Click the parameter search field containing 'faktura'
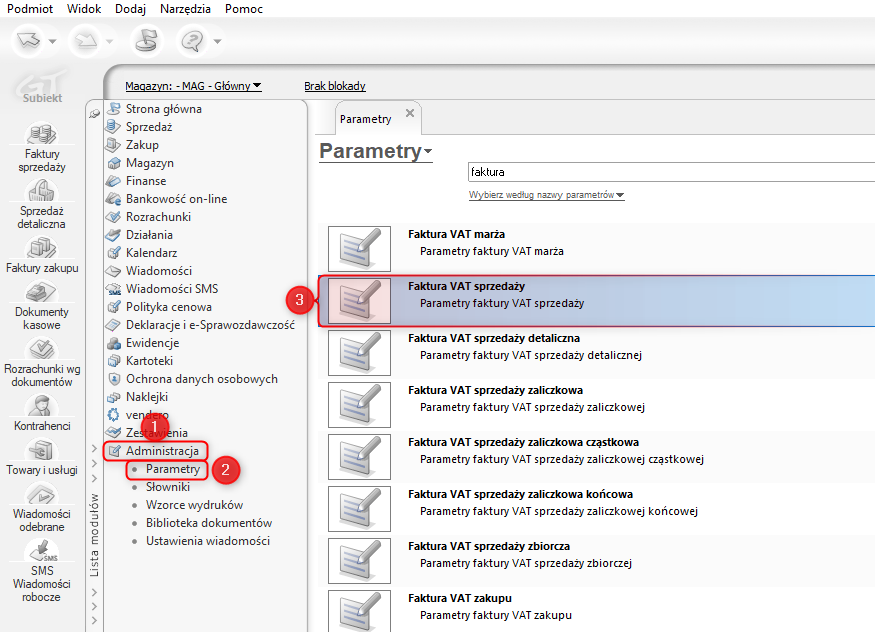 (670, 172)
